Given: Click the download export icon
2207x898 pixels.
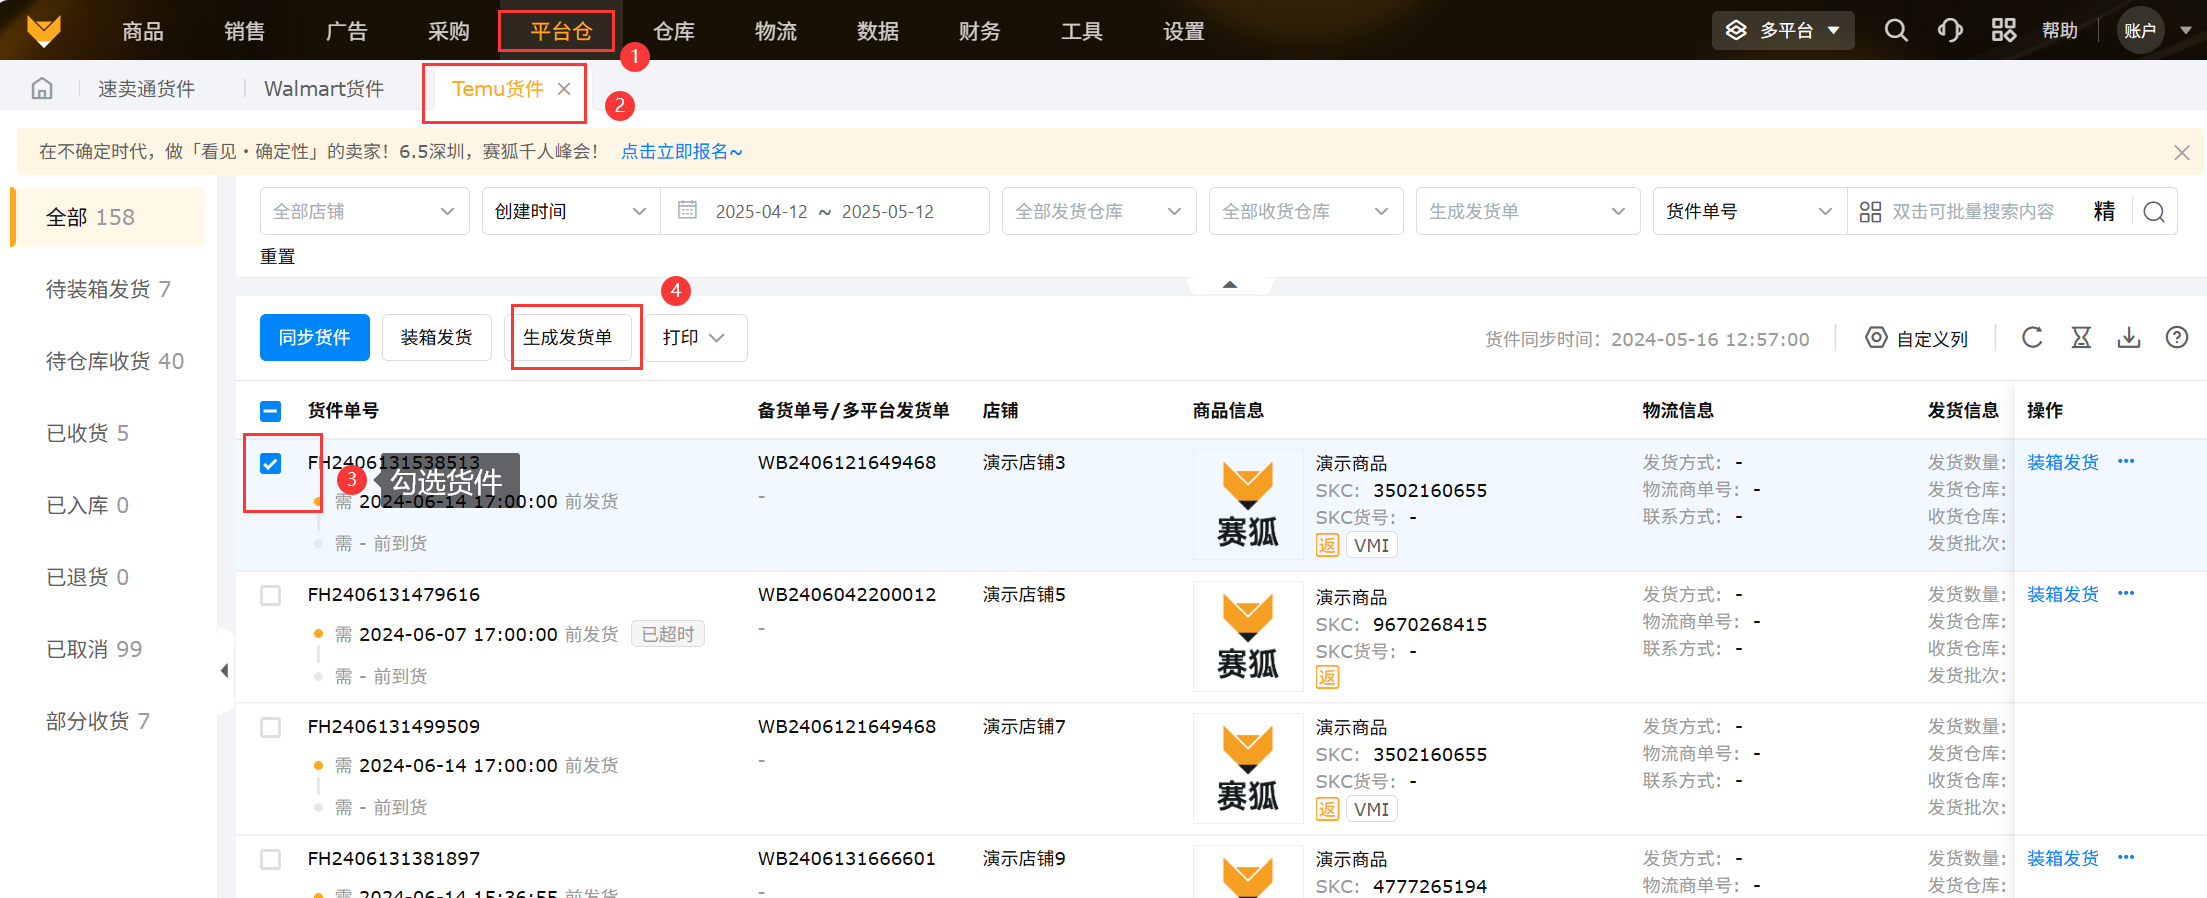Looking at the screenshot, I should [x=2129, y=338].
